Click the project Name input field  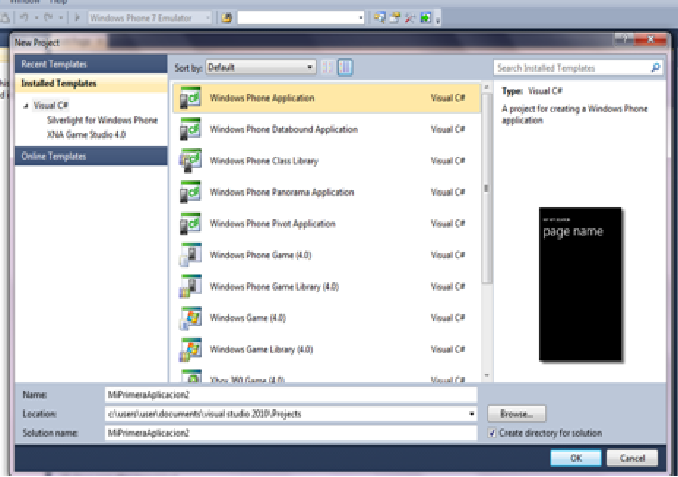[x=290, y=394]
